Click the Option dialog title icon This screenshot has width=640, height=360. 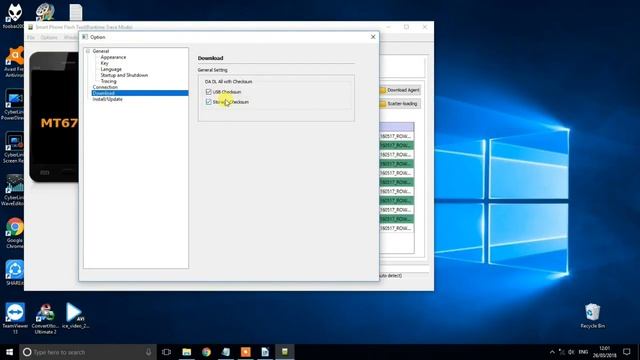click(x=85, y=37)
